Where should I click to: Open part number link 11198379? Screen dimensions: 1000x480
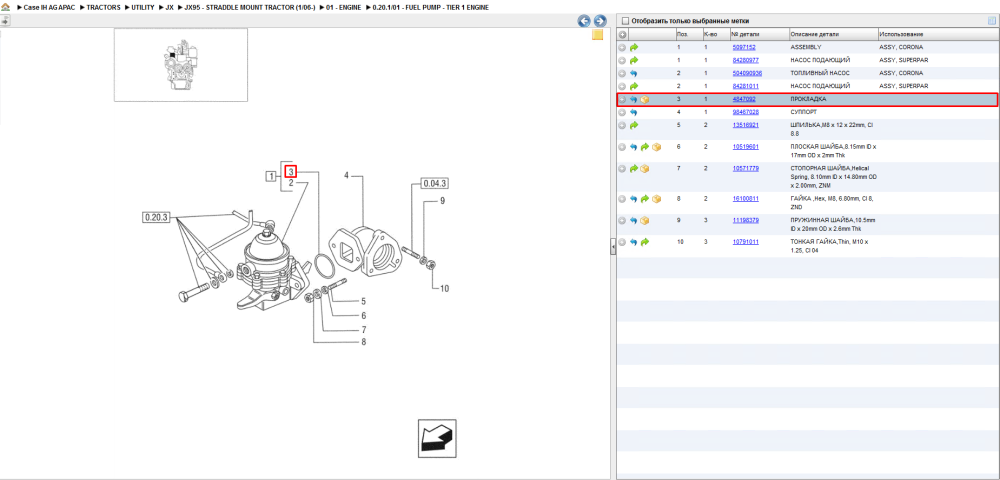(746, 221)
